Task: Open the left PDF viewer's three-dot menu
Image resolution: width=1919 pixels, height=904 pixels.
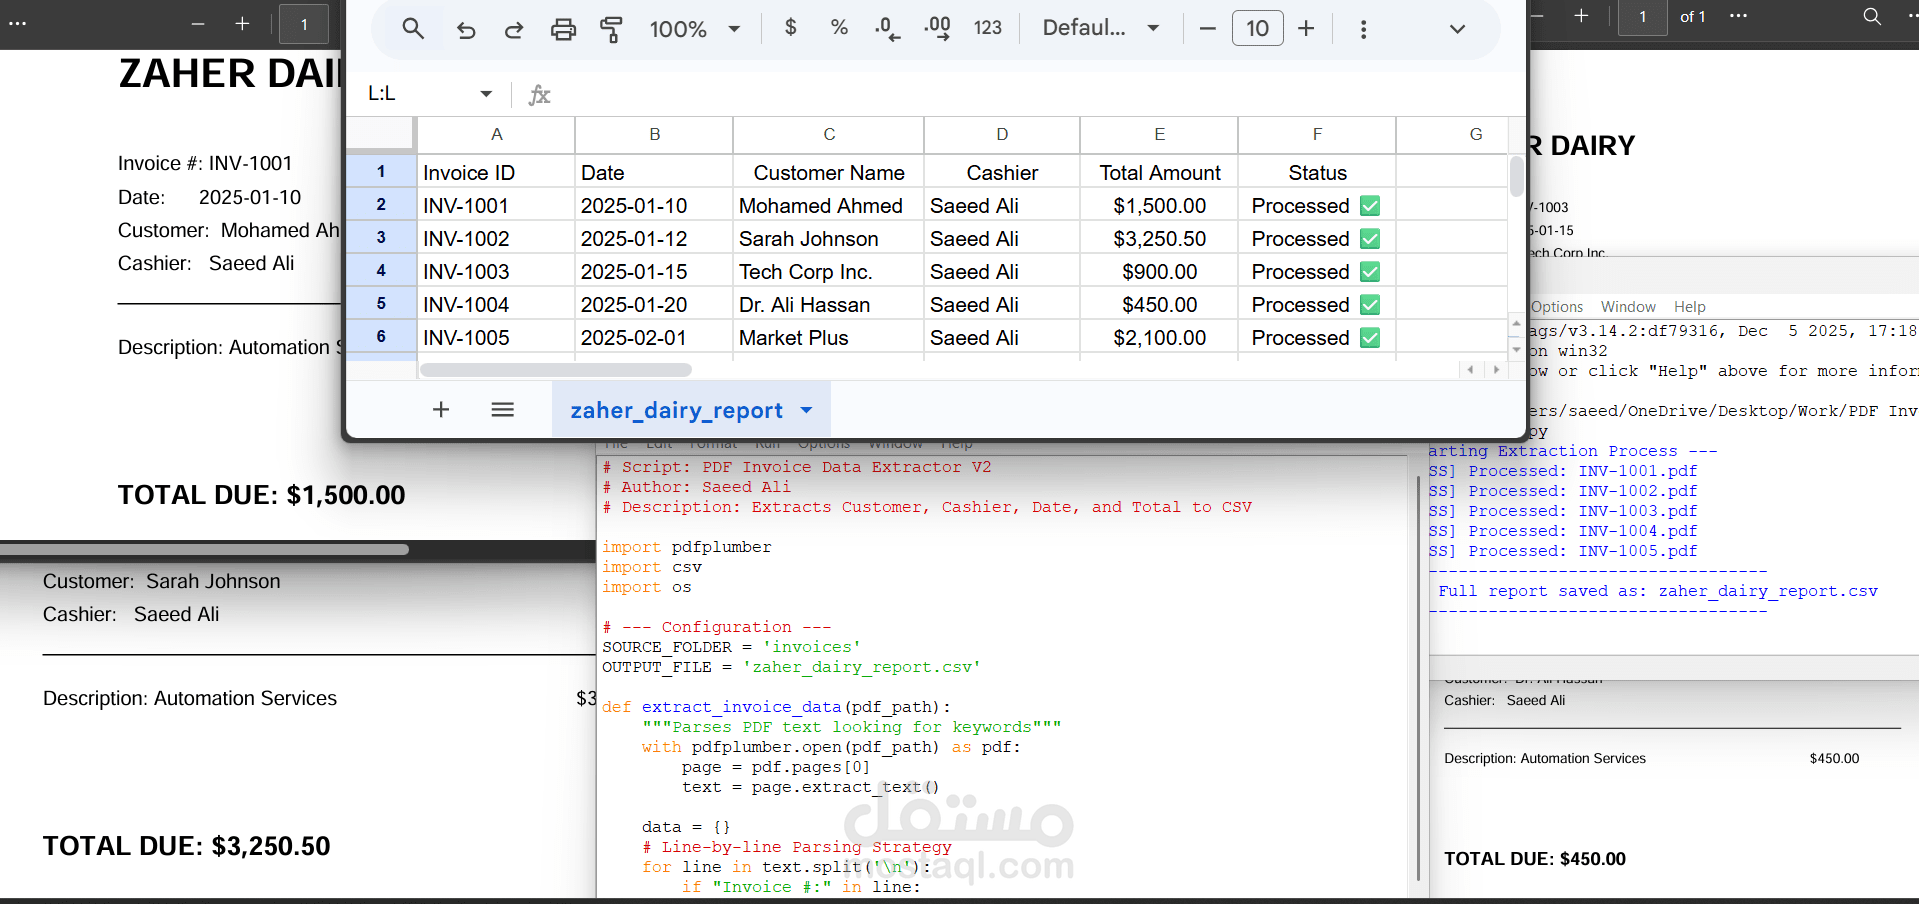Action: (x=18, y=24)
